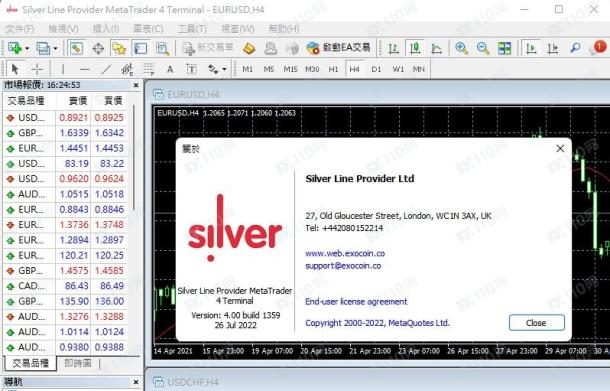Select the M30 timeframe
Viewport: 610px width, 391px height.
click(312, 69)
